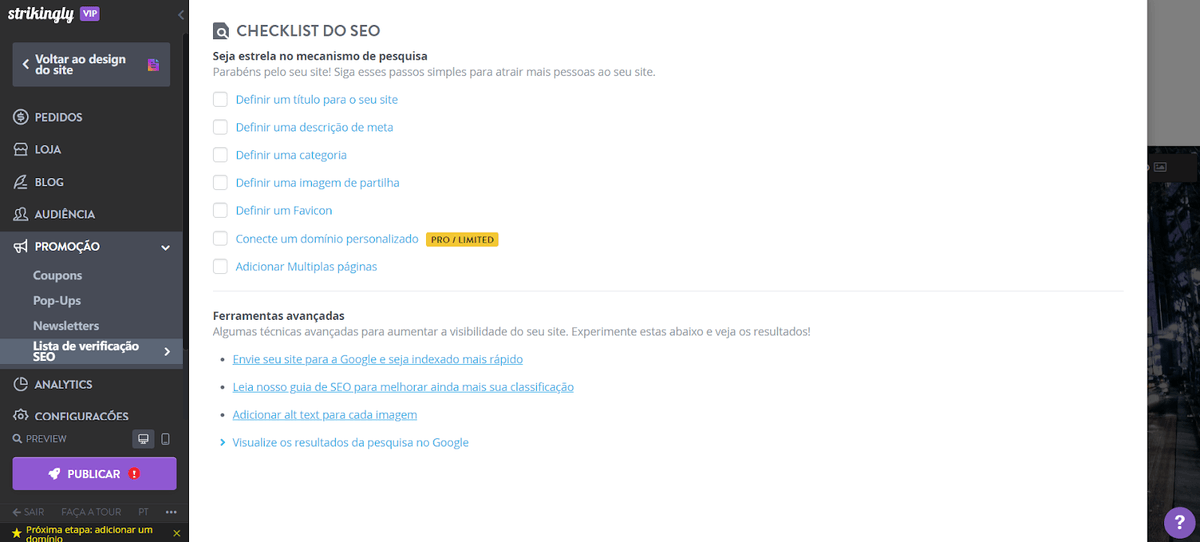This screenshot has width=1200, height=542.
Task: Collapse the Promoção menu chevron
Action: pyautogui.click(x=166, y=247)
